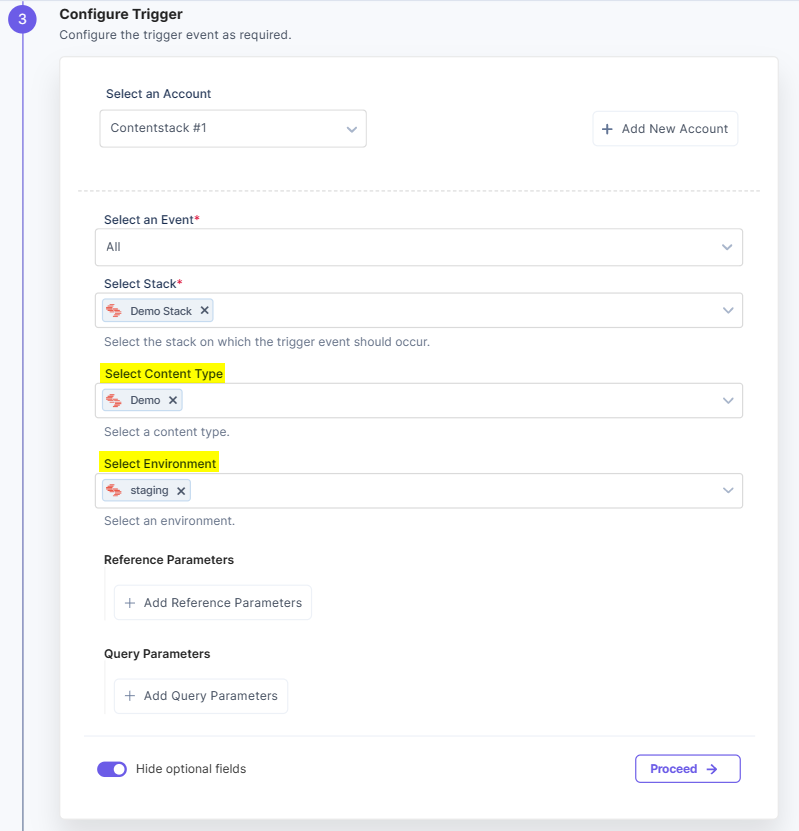Click the step 3 circle indicator
The image size is (799, 831).
(22, 20)
